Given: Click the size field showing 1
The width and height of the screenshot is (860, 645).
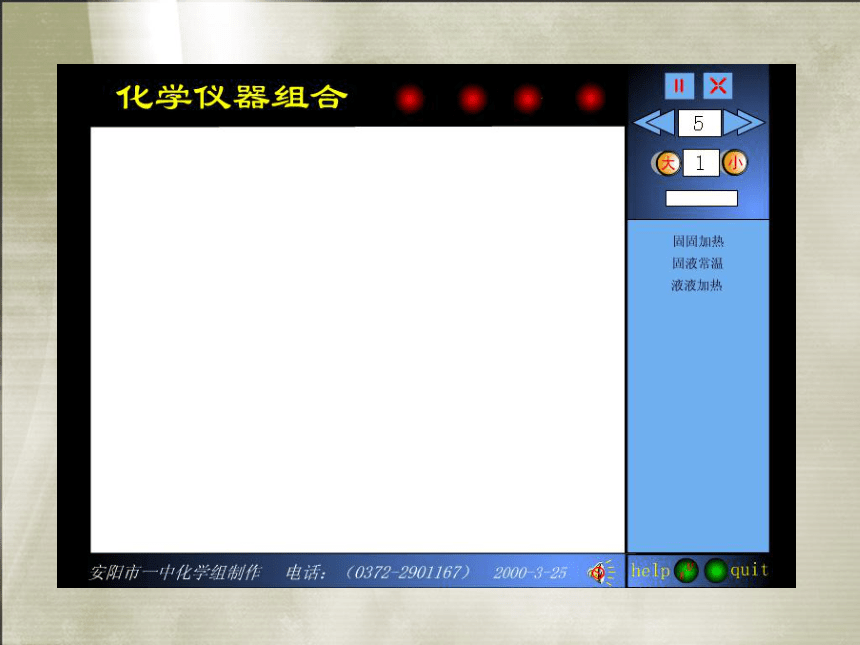Looking at the screenshot, I should pos(701,163).
